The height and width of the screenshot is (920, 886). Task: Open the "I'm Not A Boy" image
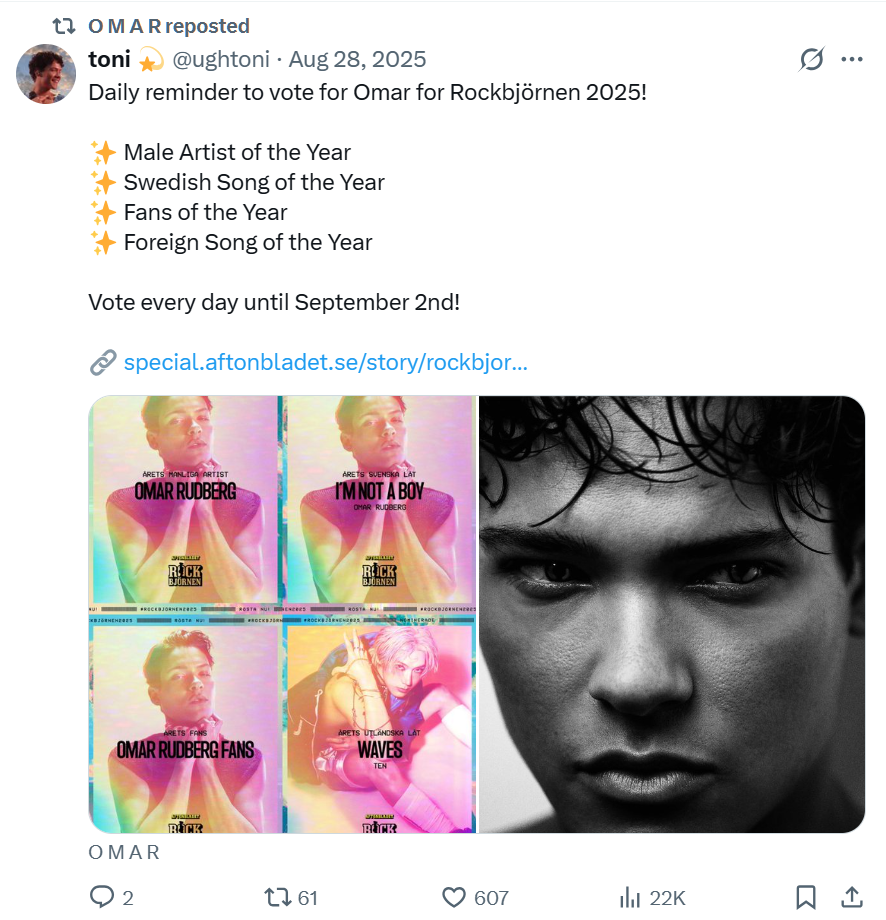pos(379,499)
